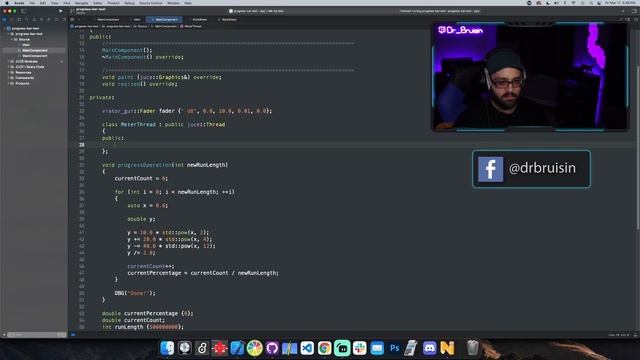
Task: Open Google Chrome from the Dock
Action: click(x=324, y=348)
